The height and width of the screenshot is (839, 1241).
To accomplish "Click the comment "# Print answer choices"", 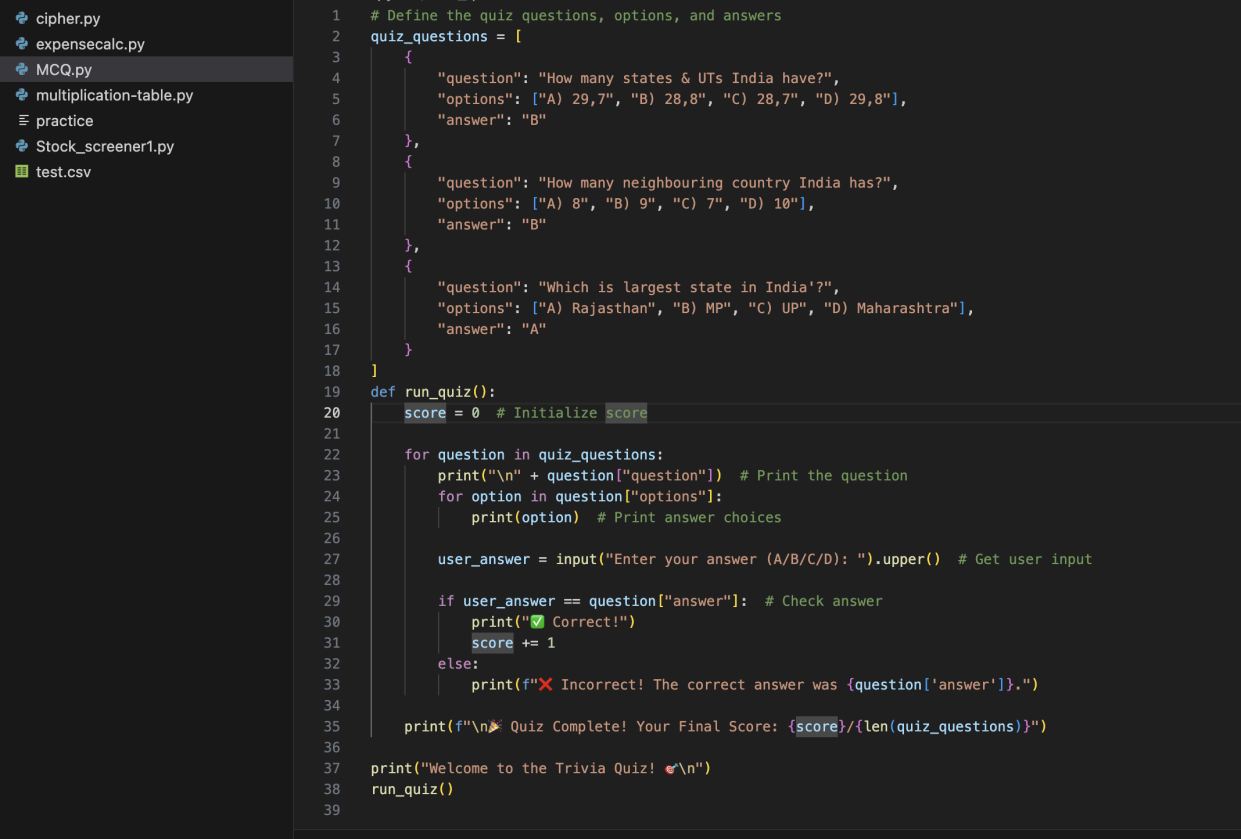I will point(689,517).
